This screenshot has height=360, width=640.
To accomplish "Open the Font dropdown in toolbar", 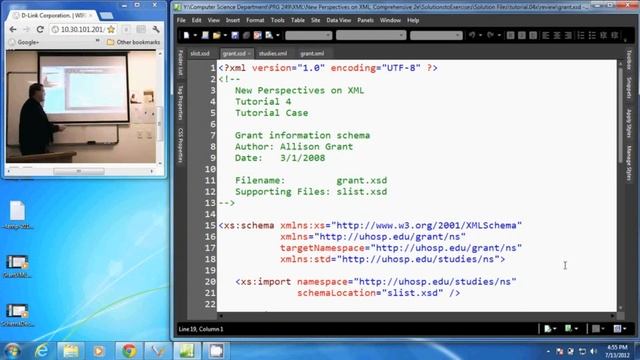I will (371, 36).
